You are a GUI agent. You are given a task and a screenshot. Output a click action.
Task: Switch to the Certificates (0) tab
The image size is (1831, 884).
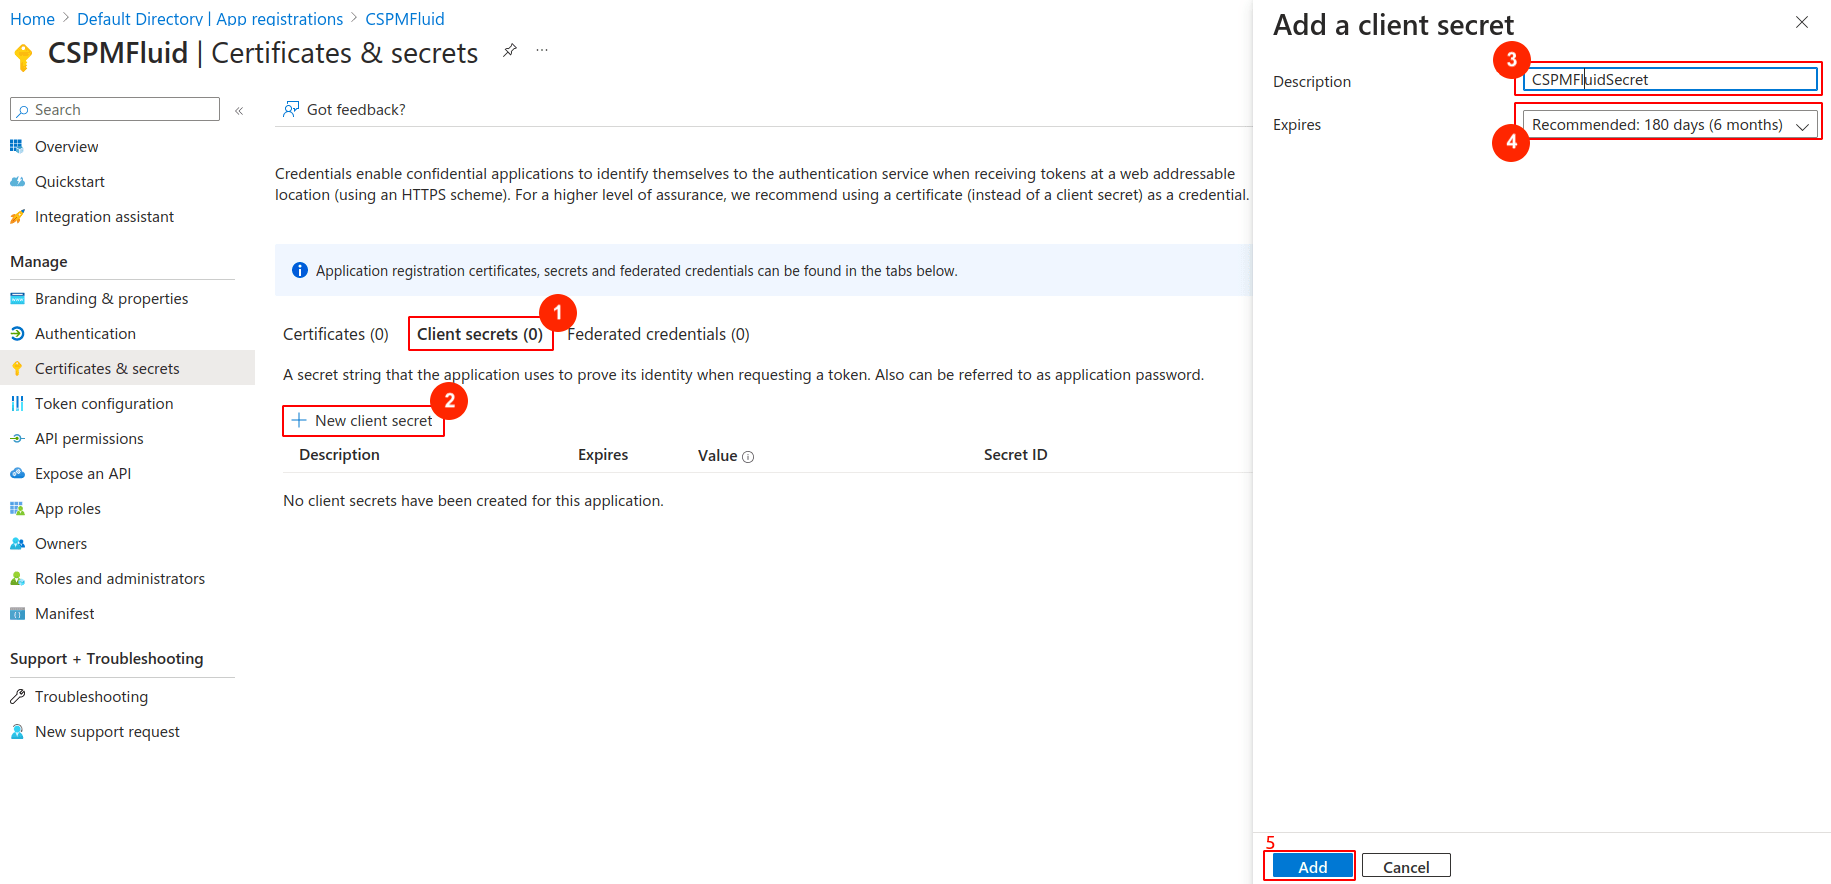click(x=336, y=334)
